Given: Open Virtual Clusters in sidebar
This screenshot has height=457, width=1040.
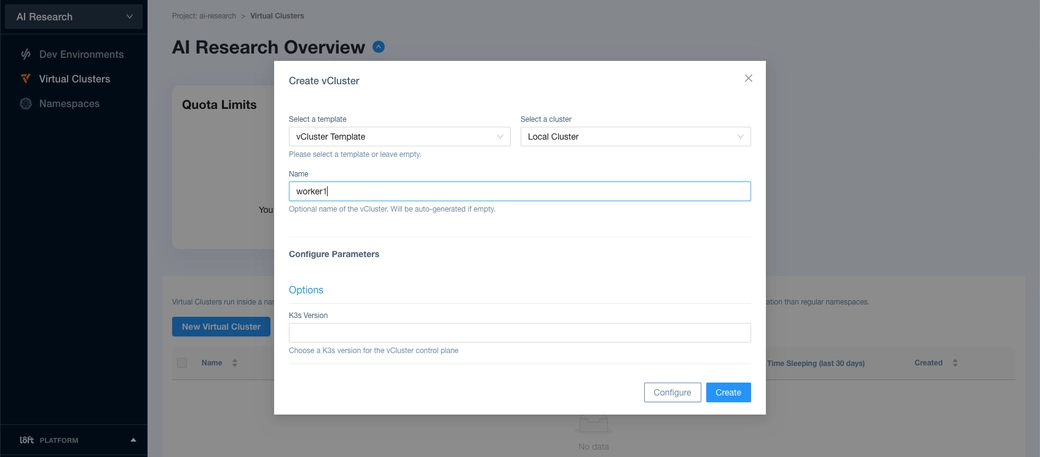Looking at the screenshot, I should pos(74,79).
